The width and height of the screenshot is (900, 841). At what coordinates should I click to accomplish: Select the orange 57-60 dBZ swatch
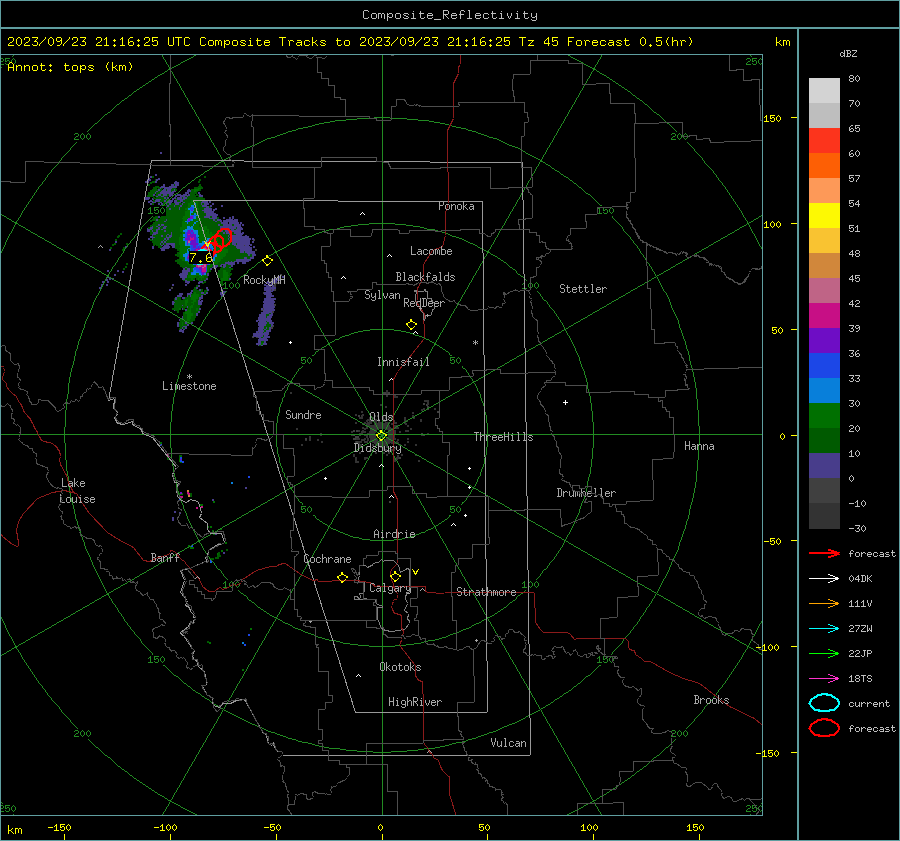coord(824,166)
